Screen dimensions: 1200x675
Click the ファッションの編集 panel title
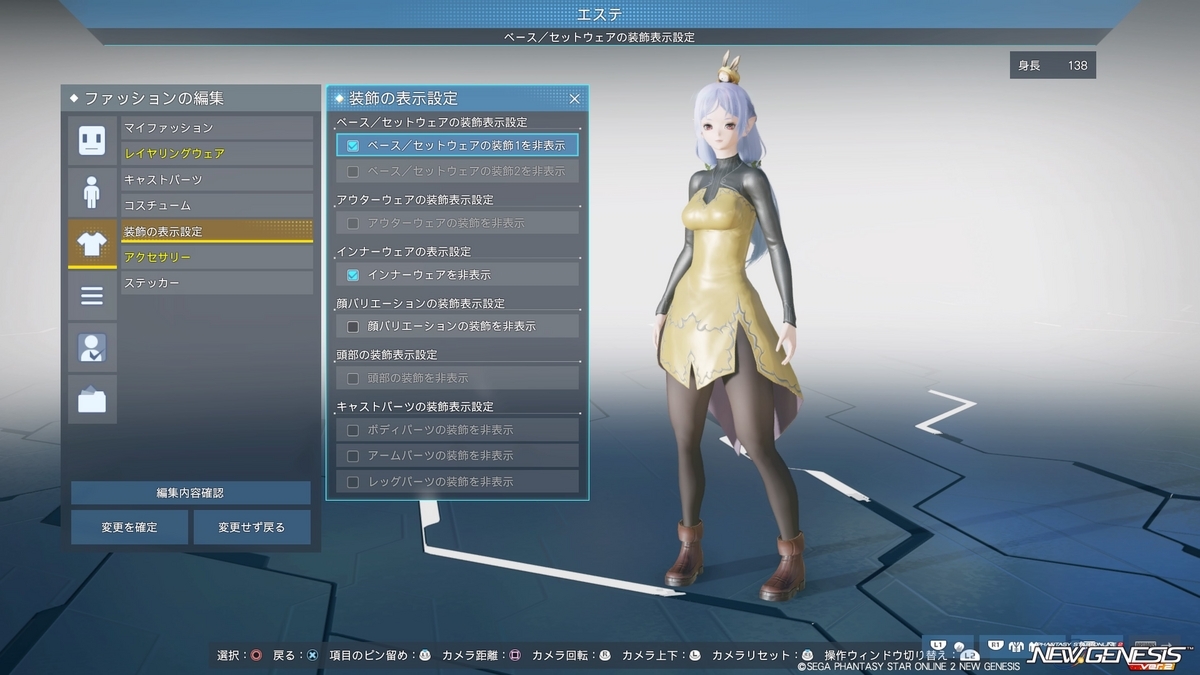(154, 98)
